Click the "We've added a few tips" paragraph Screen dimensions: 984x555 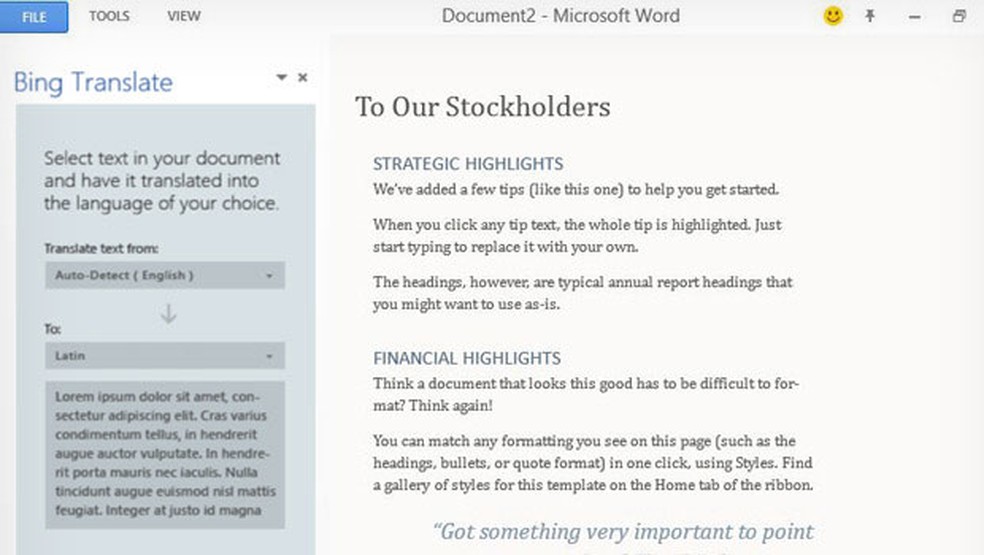(575, 189)
